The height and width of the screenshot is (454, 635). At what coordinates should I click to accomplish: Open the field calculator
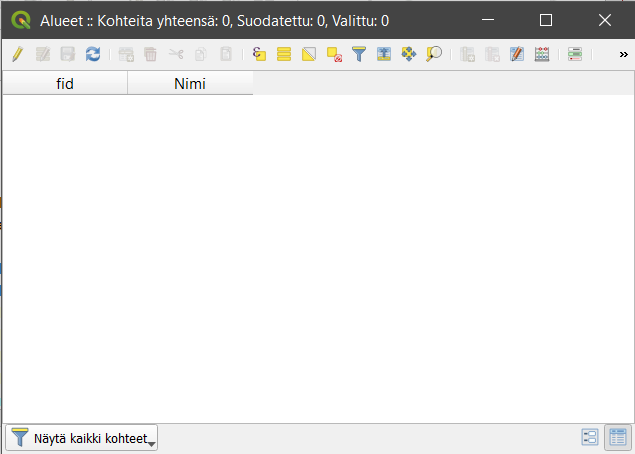point(542,54)
